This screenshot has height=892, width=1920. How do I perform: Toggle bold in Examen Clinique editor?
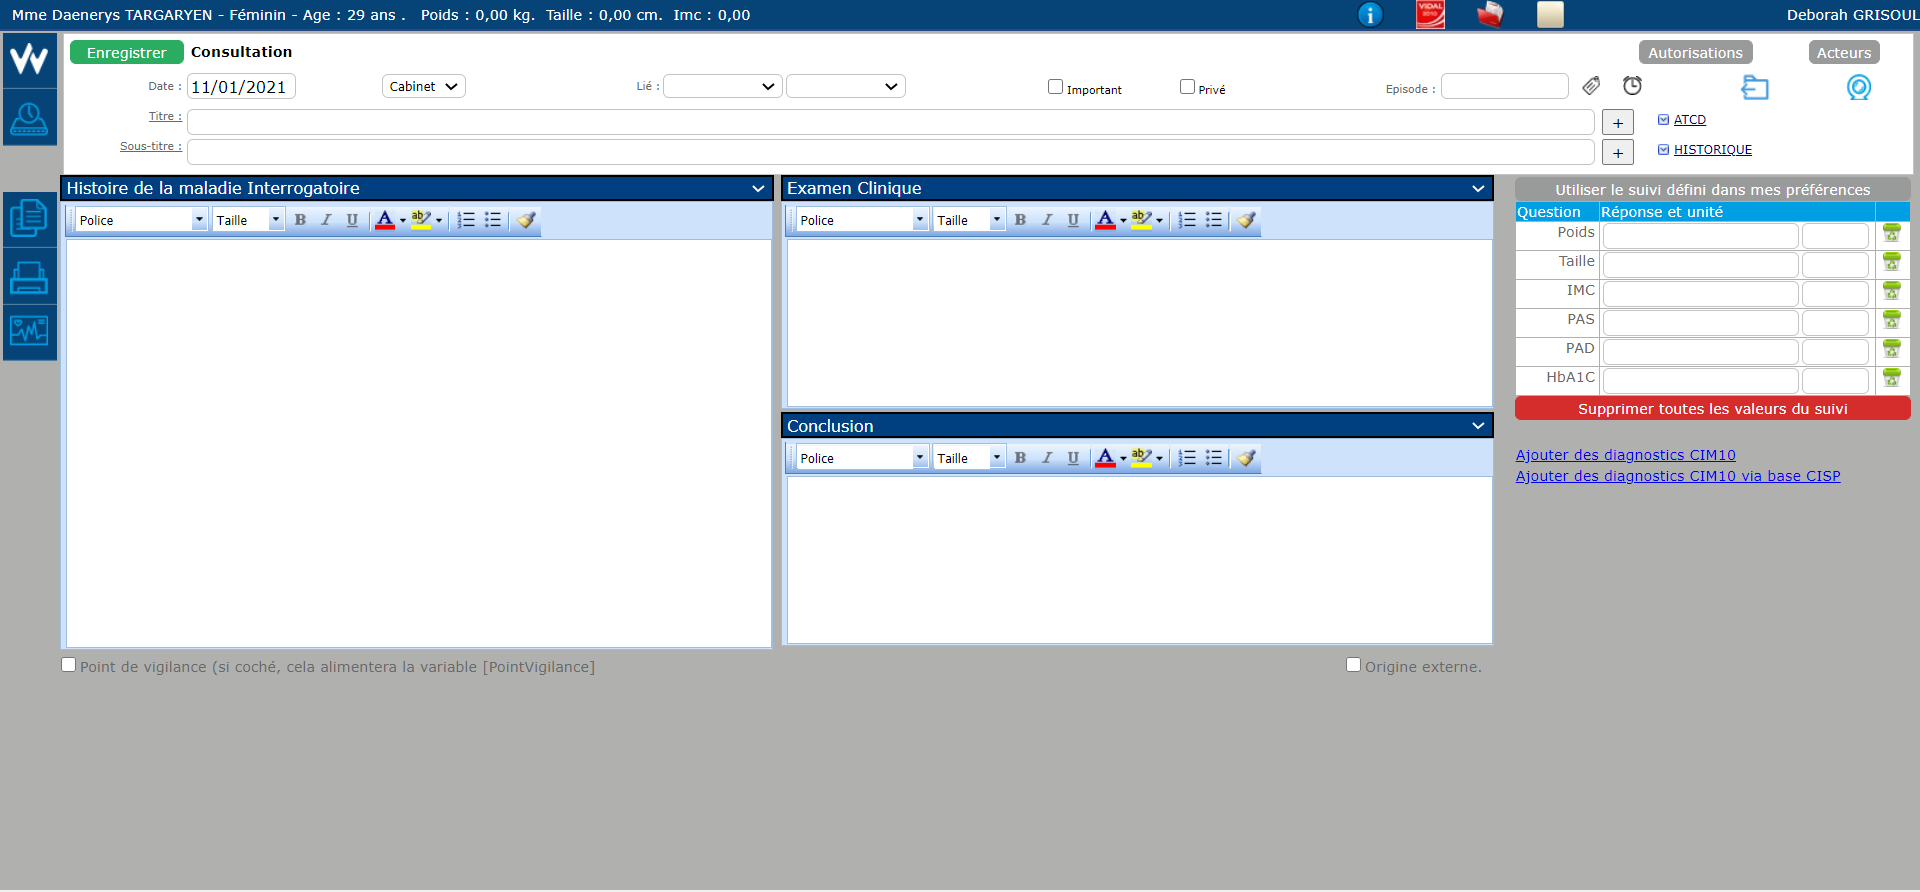[1020, 220]
